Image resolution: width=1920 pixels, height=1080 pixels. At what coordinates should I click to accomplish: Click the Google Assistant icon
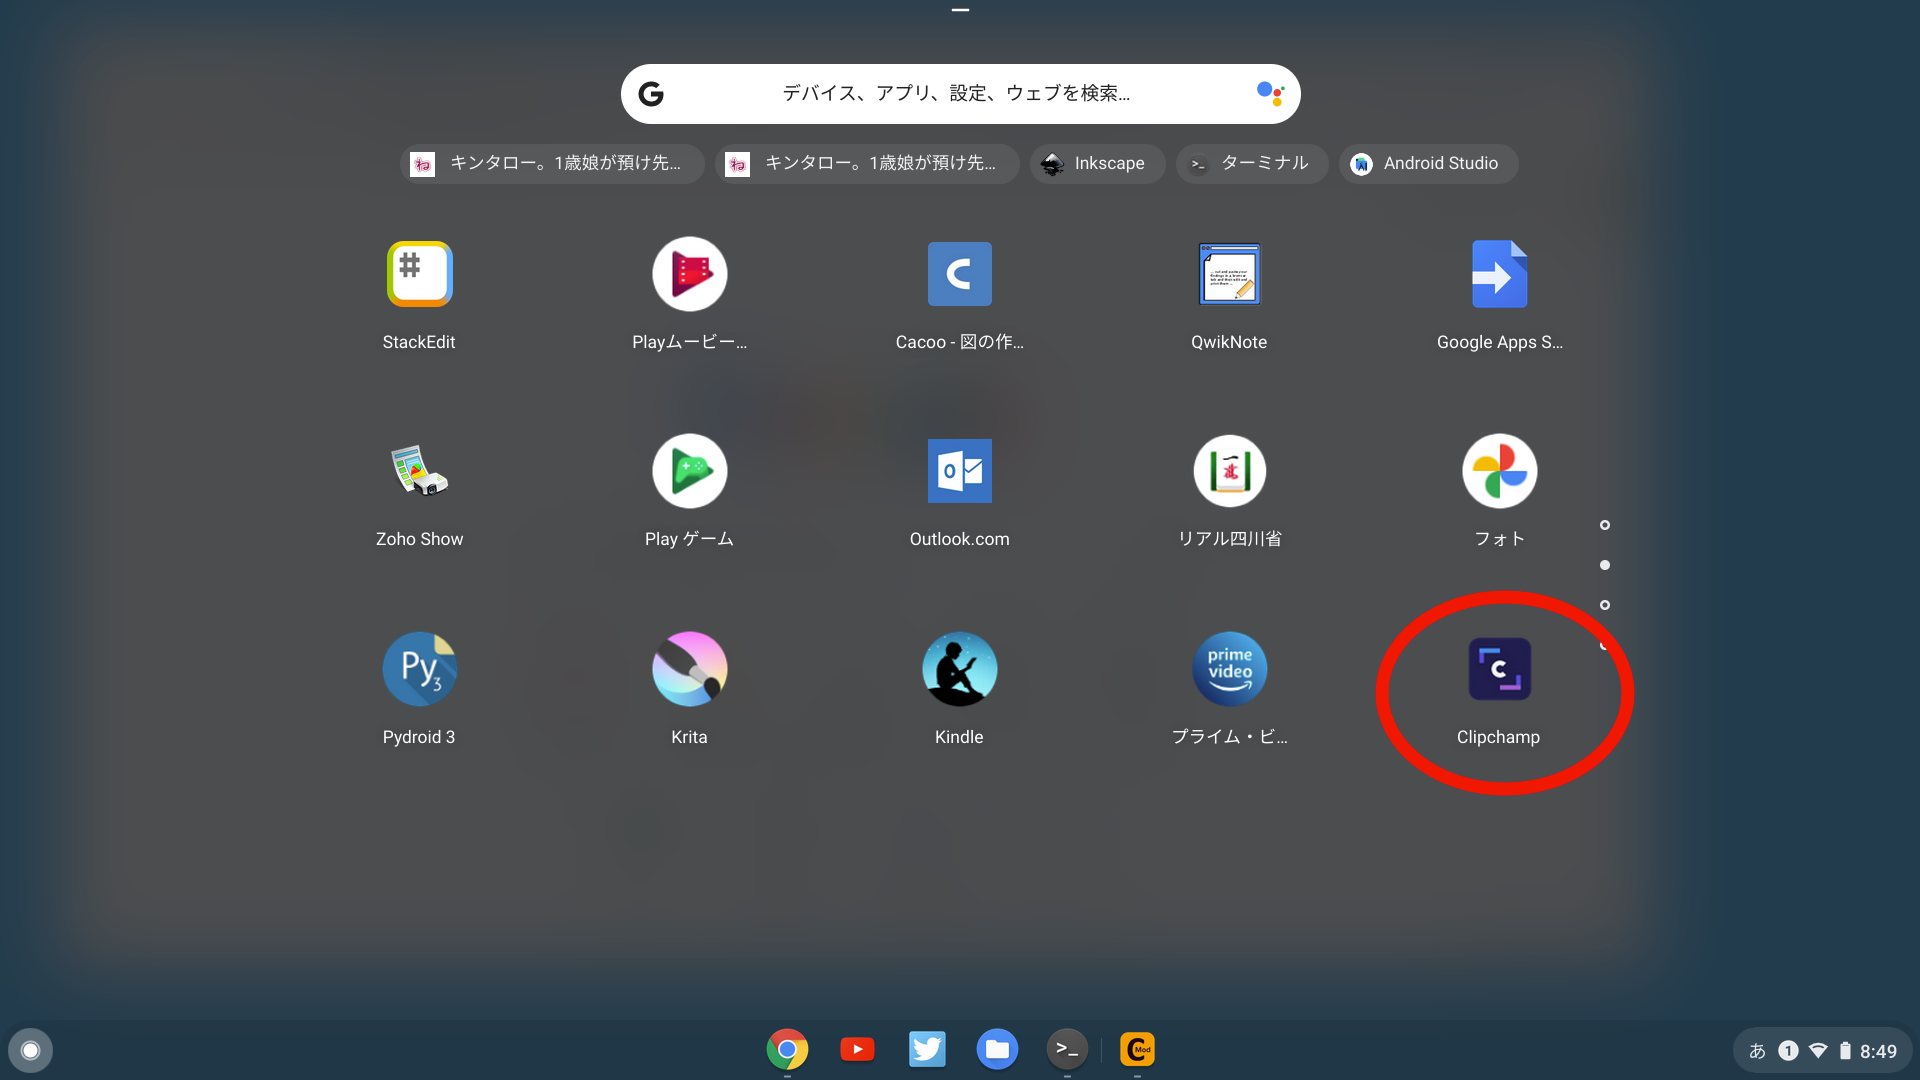(1270, 94)
